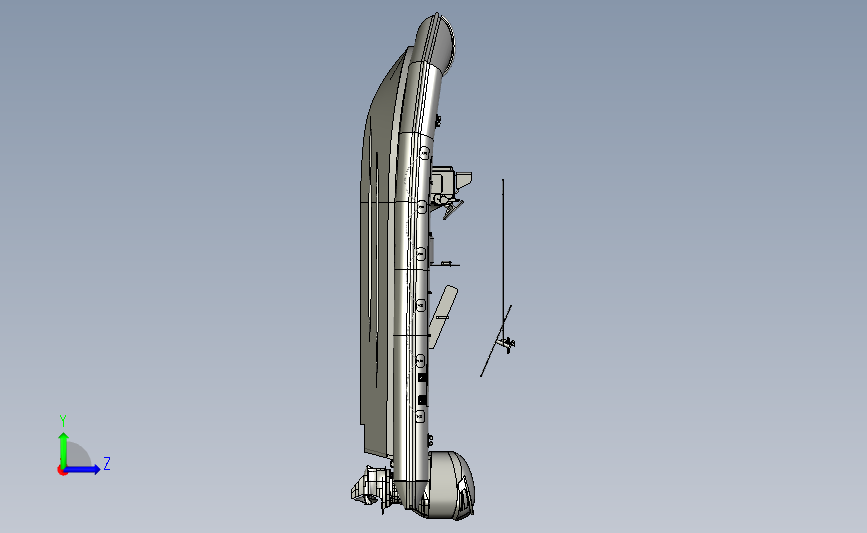The image size is (867, 533).
Task: Select the steering console on the boat deck
Action: pyautogui.click(x=450, y=190)
